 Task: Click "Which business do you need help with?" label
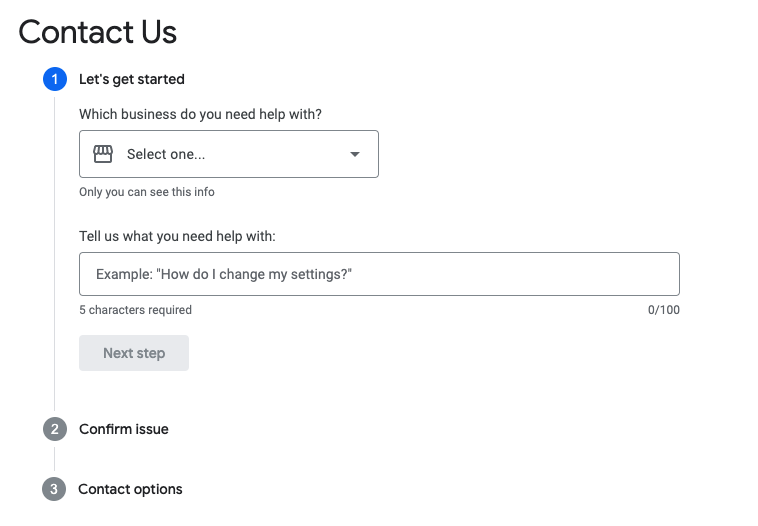click(200, 114)
